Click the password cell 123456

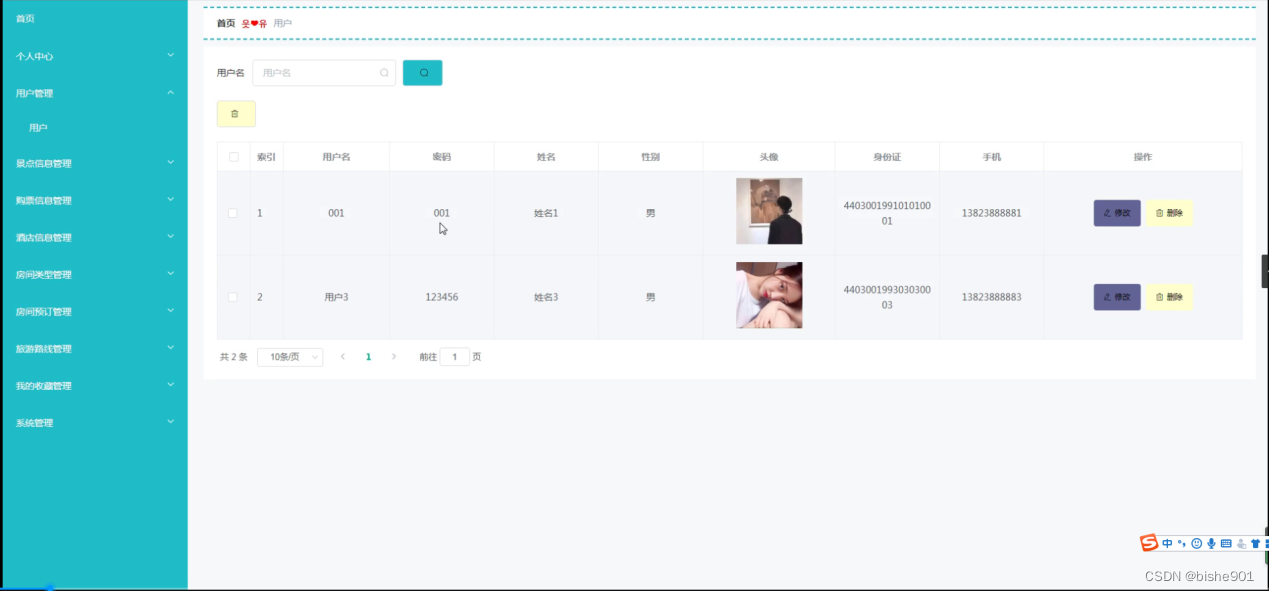(441, 297)
